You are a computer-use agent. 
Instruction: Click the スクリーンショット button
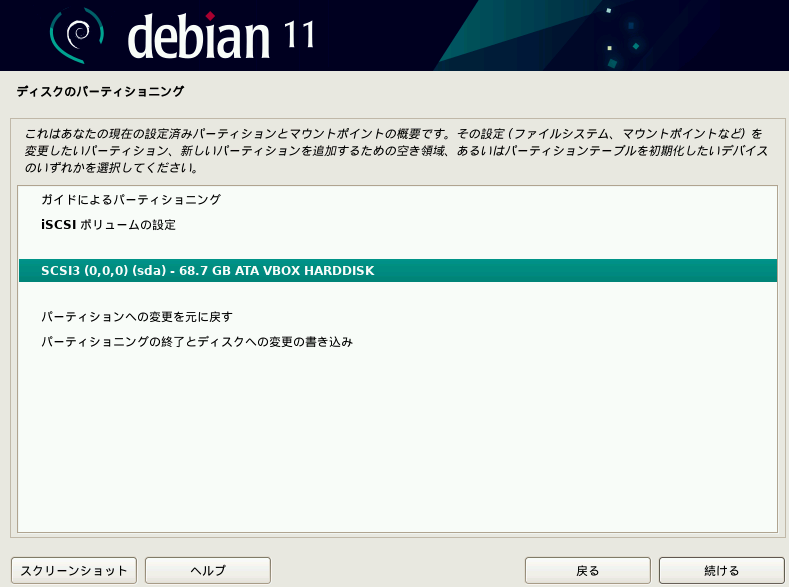tap(74, 570)
